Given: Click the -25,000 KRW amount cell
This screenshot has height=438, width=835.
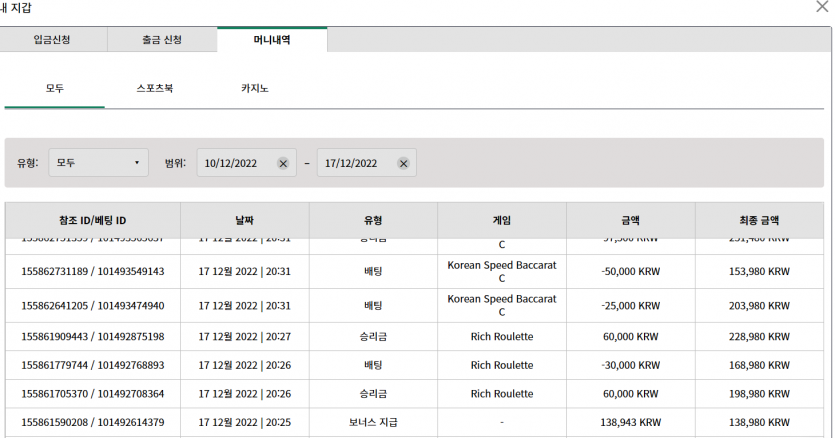Looking at the screenshot, I should 631,306.
